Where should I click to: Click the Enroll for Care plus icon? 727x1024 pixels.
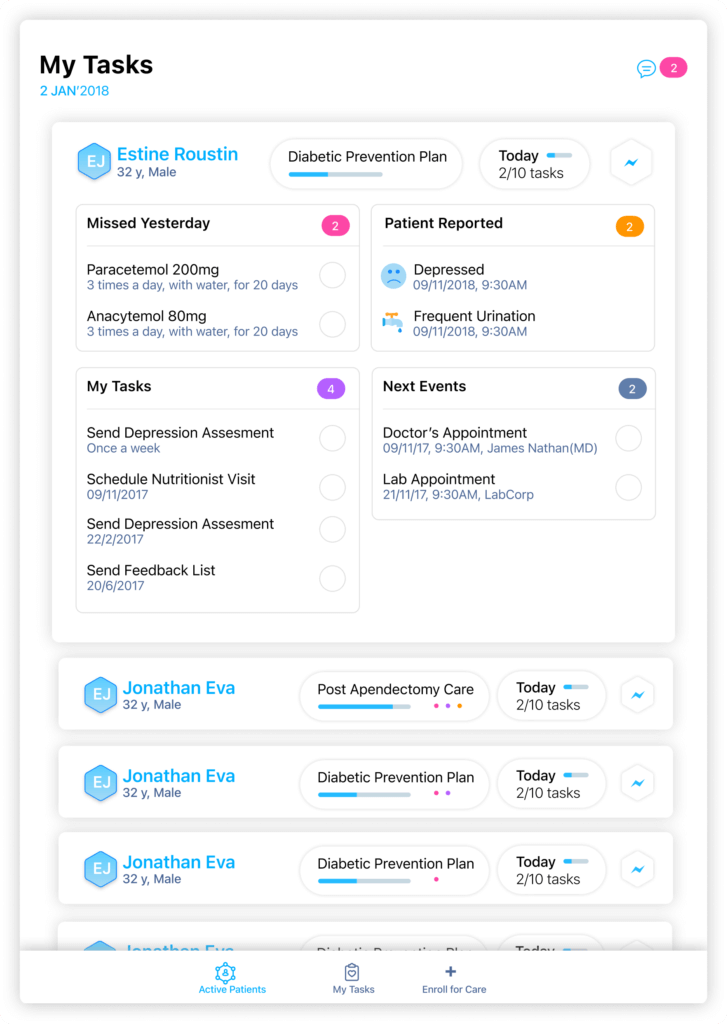(x=450, y=971)
